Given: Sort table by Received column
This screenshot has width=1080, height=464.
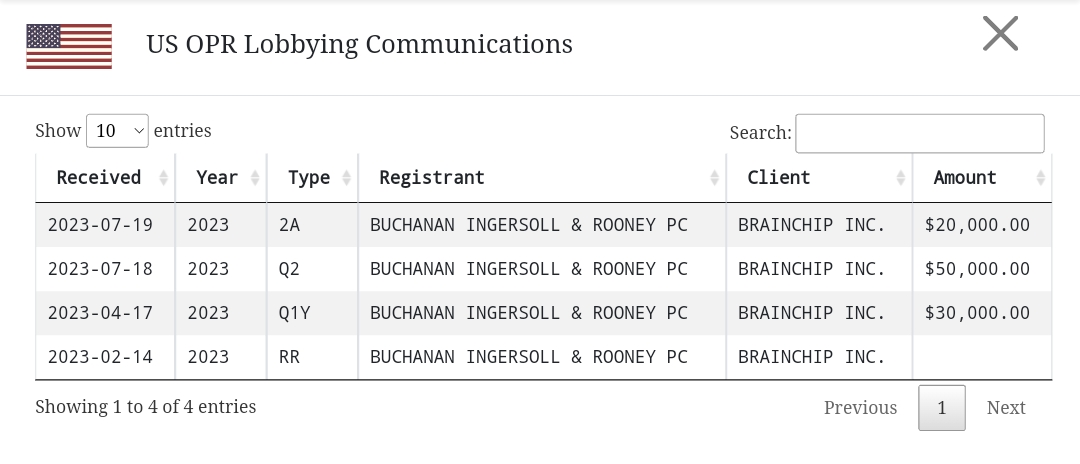Looking at the screenshot, I should 105,178.
